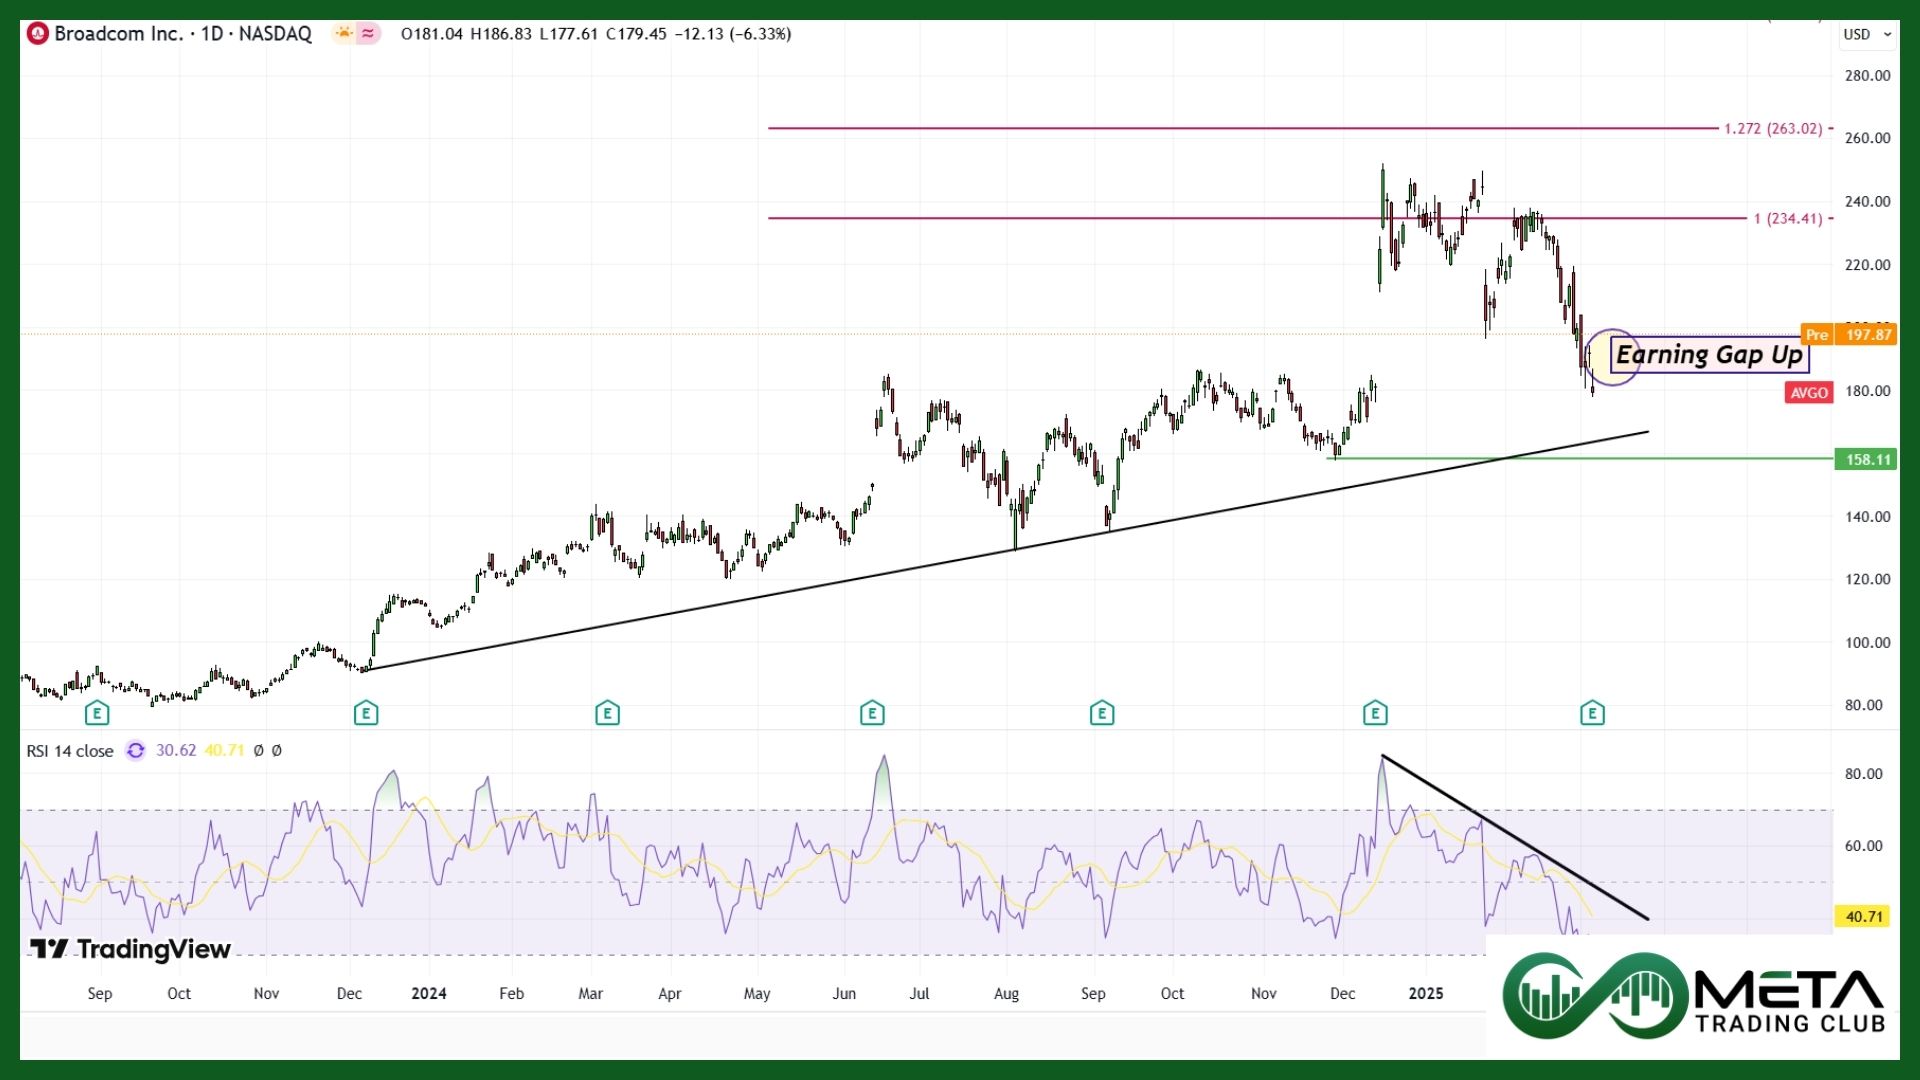Click the Broadcom Inc. 1D NASDAQ symbol title

(x=183, y=33)
